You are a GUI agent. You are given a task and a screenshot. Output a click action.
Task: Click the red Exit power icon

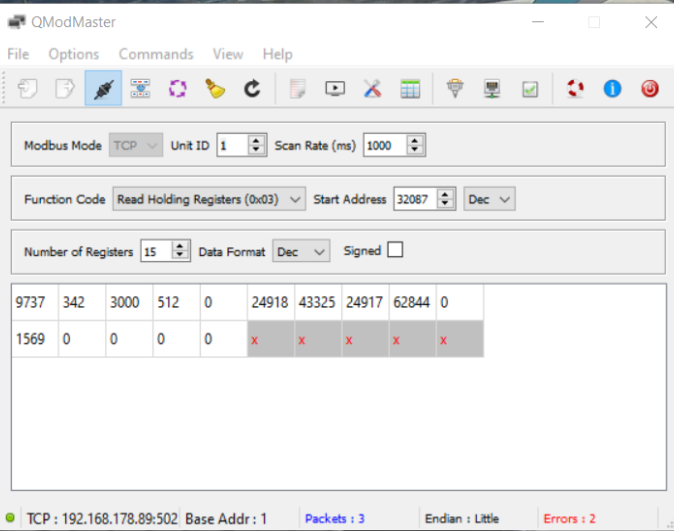650,89
